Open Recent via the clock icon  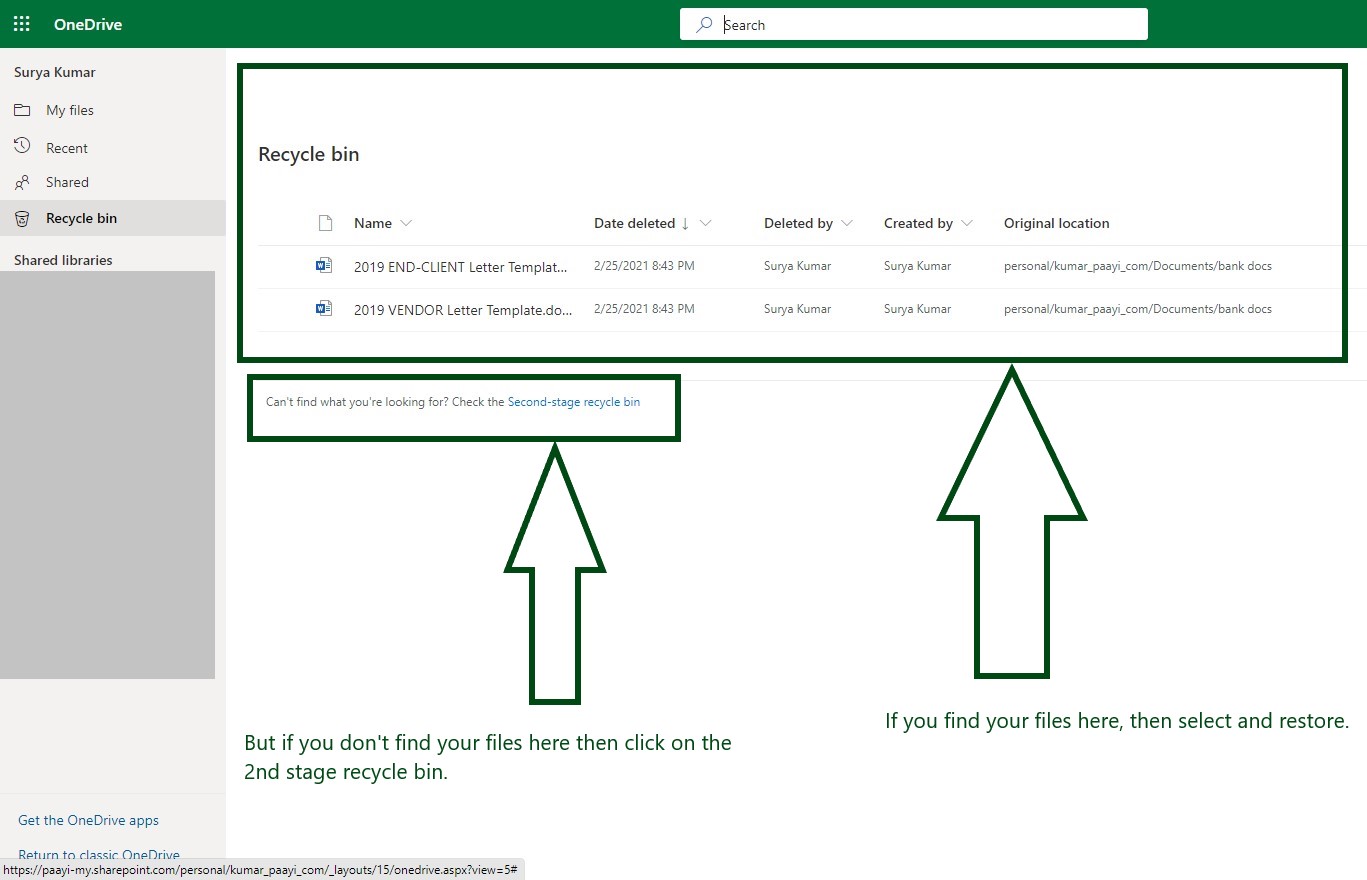(x=21, y=146)
